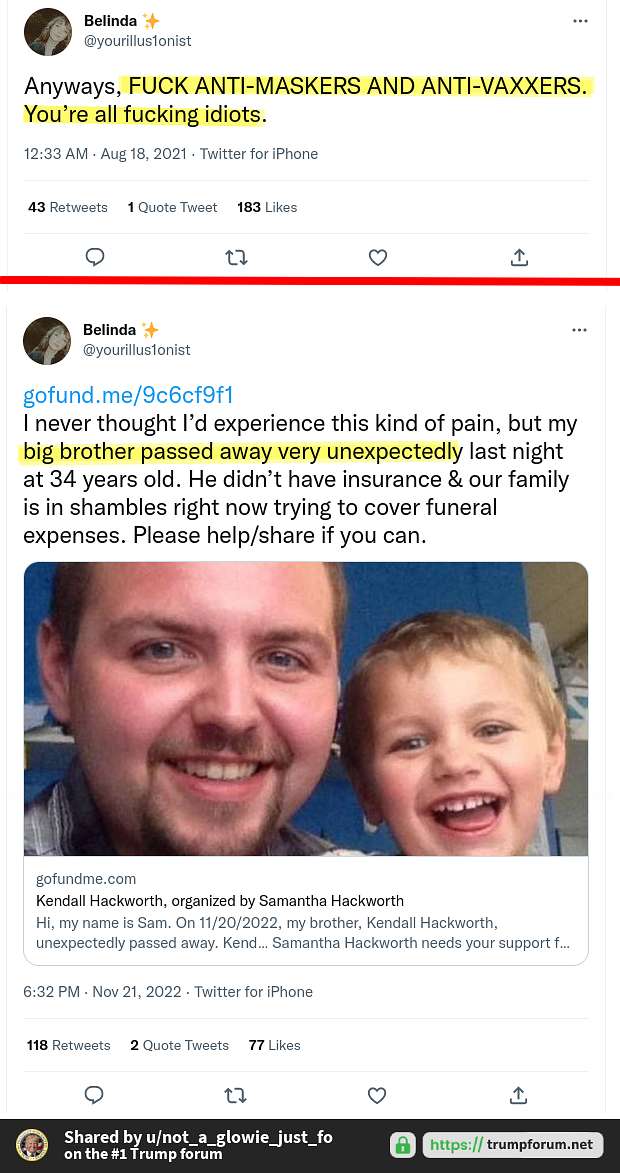Retweet the GoFundMe tweet
Image resolution: width=620 pixels, height=1173 pixels.
pos(236,1096)
